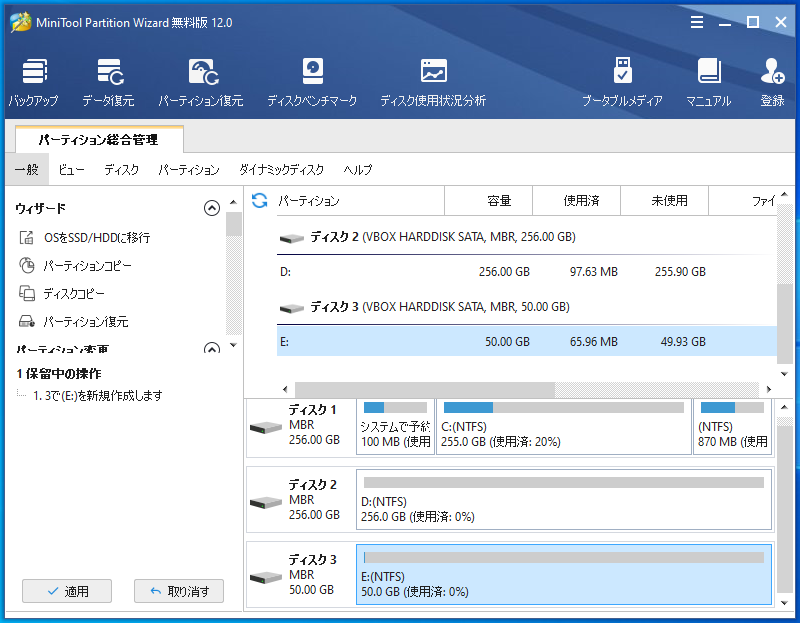Image resolution: width=800 pixels, height=623 pixels.
Task: Click the 登録 register icon
Action: (772, 83)
